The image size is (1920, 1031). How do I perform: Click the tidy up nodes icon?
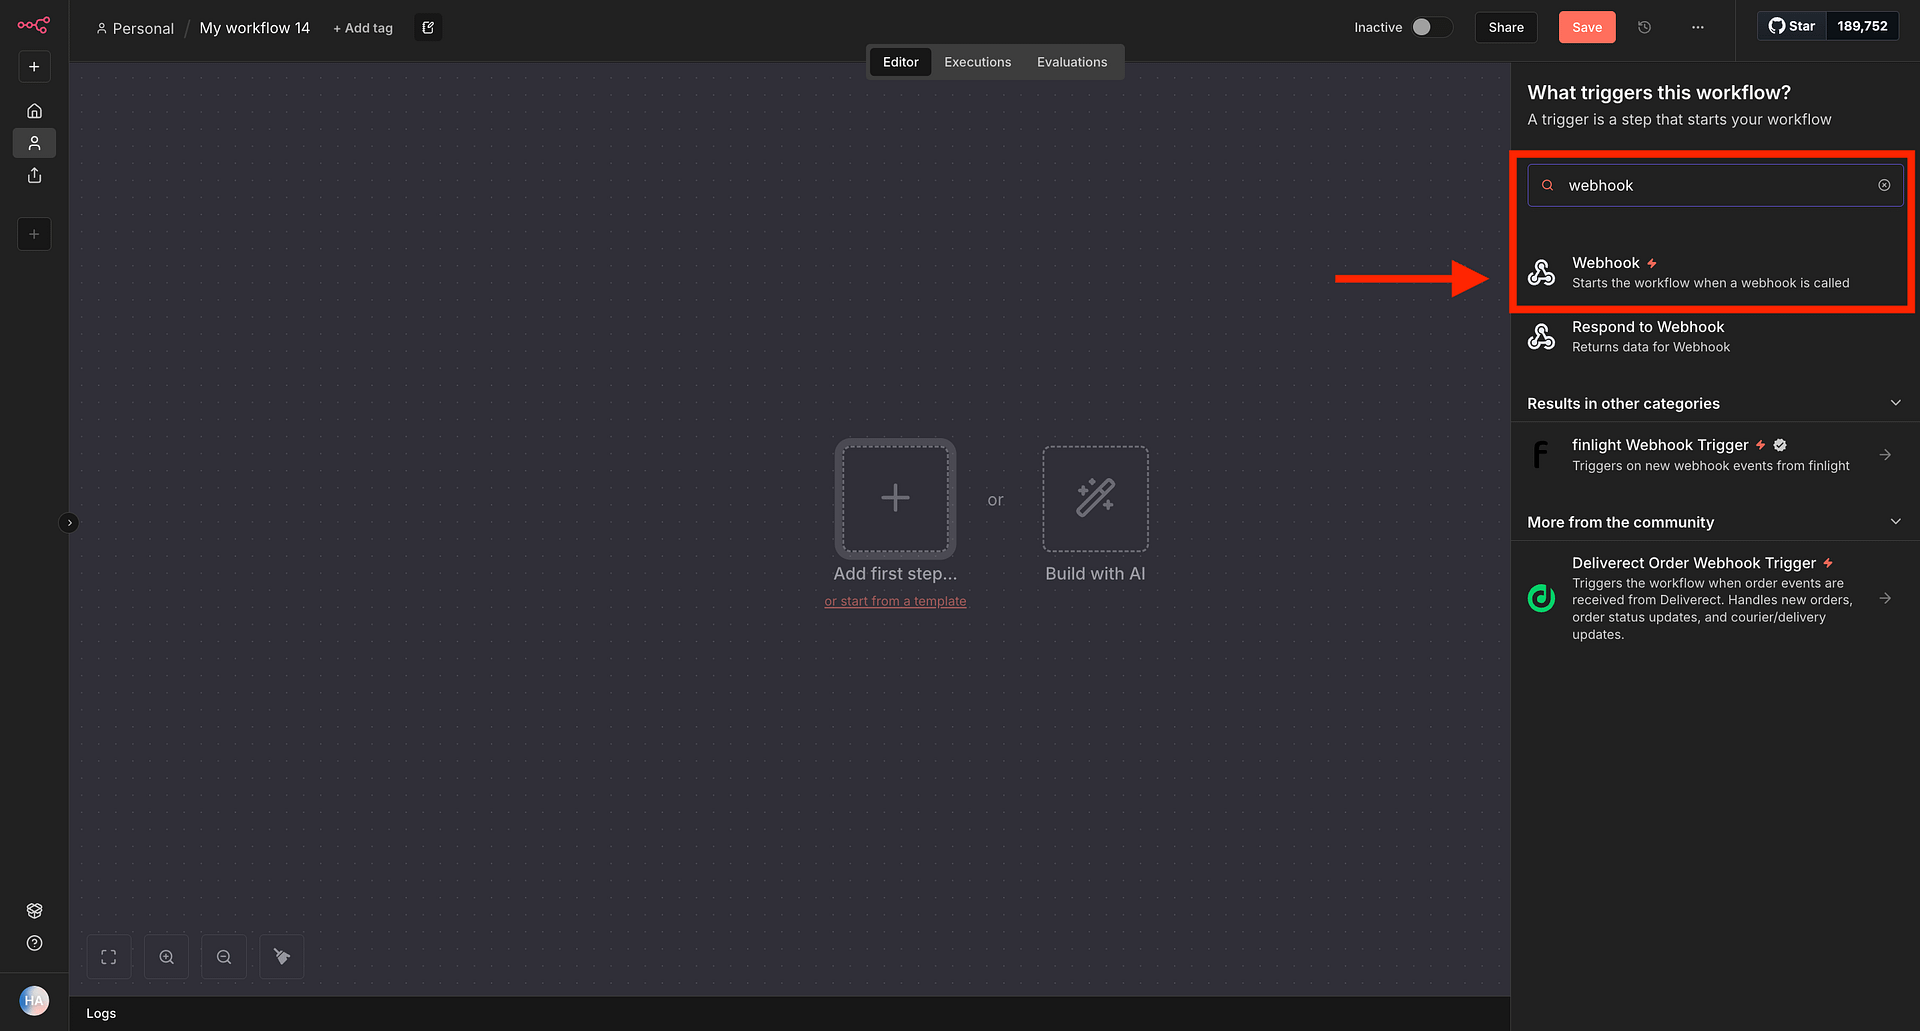pyautogui.click(x=282, y=957)
